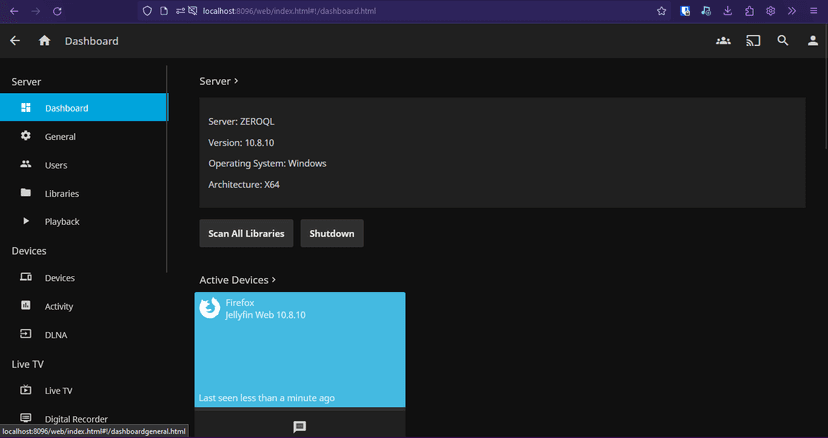Open General settings in the sidebar
Screen dimensions: 828x438
pos(60,137)
